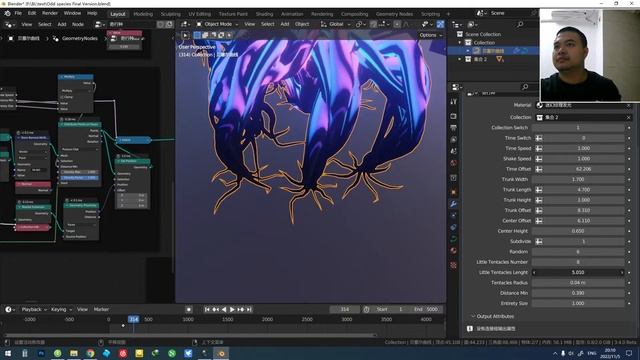Open the timeline View menu
This screenshot has height=360, width=640.
coord(82,309)
